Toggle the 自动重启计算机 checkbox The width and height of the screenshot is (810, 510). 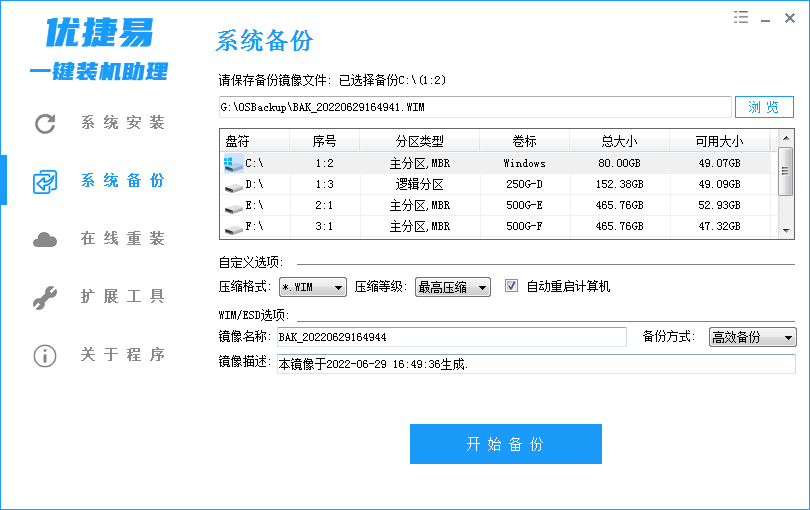[512, 286]
